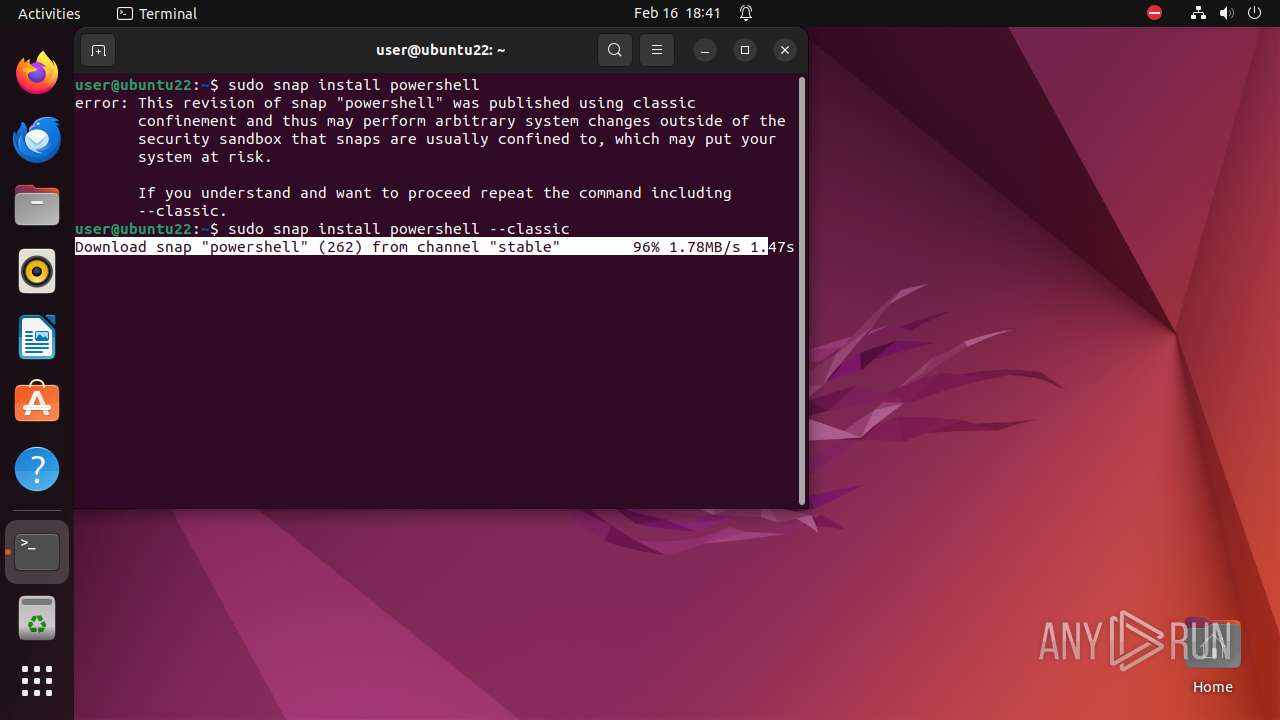
Task: Show applications grid
Action: [37, 681]
